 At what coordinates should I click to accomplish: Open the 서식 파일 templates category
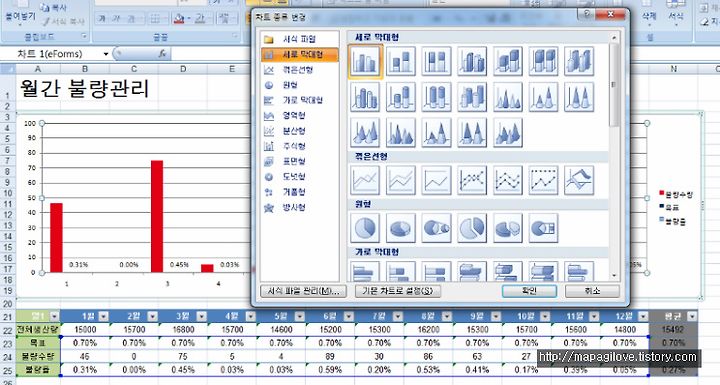pos(299,40)
